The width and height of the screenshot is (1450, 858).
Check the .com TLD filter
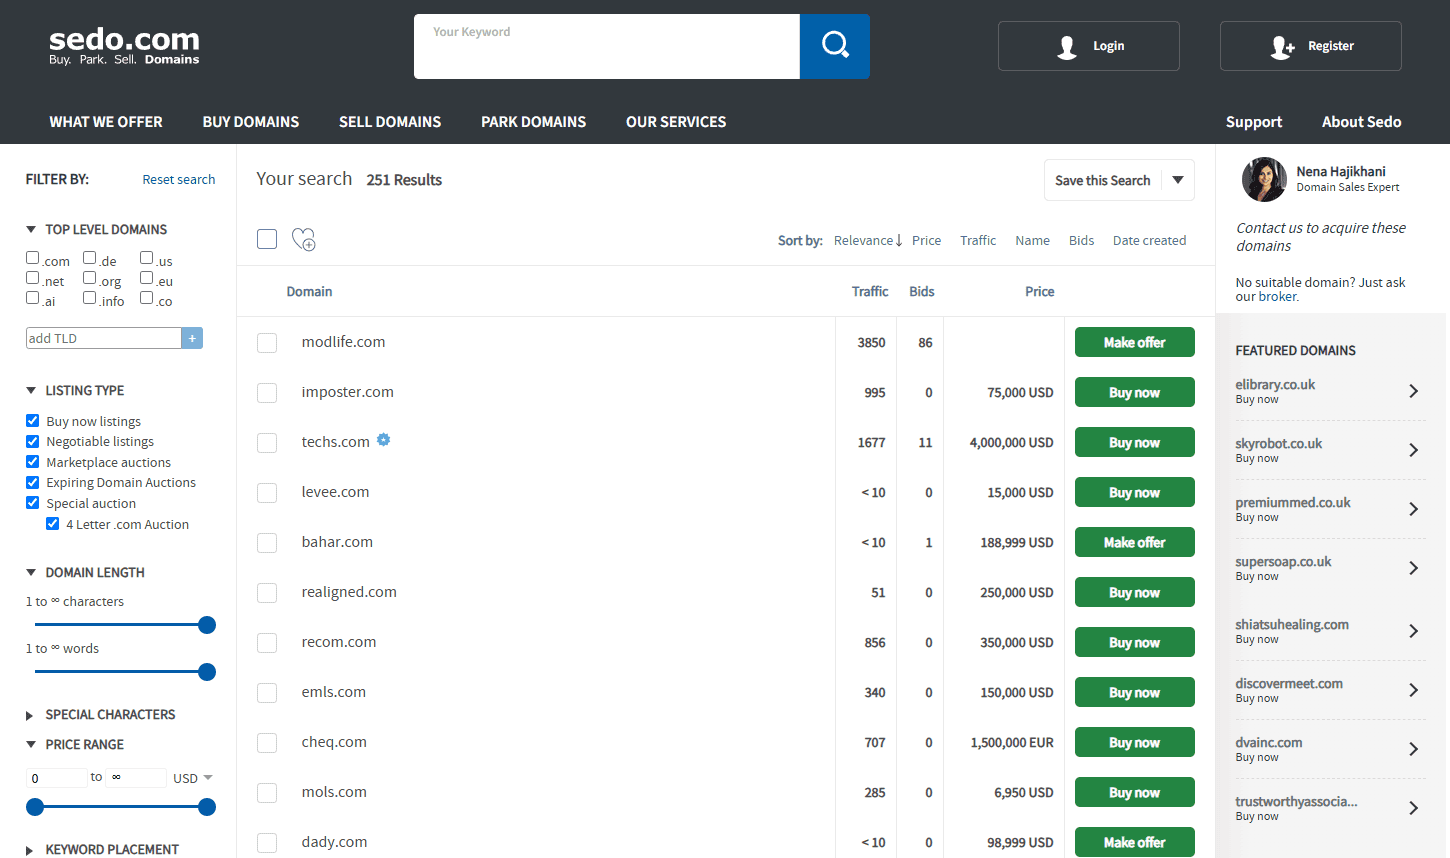click(x=32, y=257)
